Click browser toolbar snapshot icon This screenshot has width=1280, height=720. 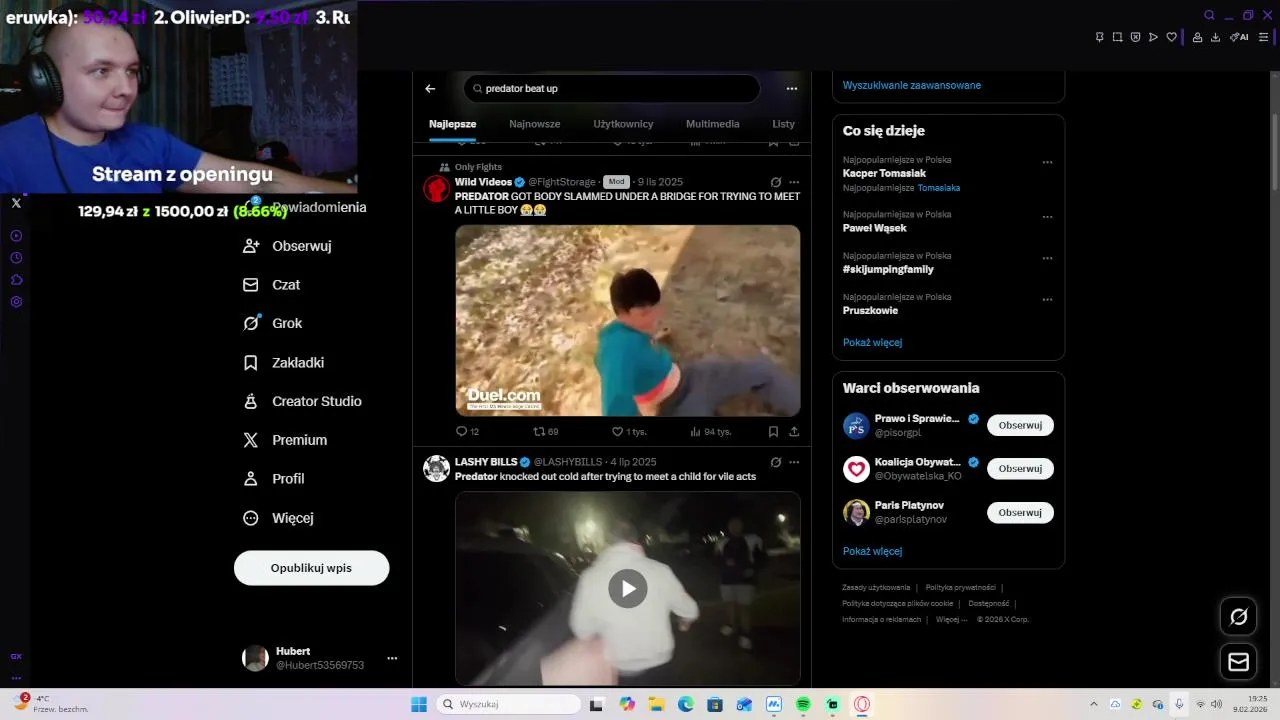click(x=1117, y=37)
